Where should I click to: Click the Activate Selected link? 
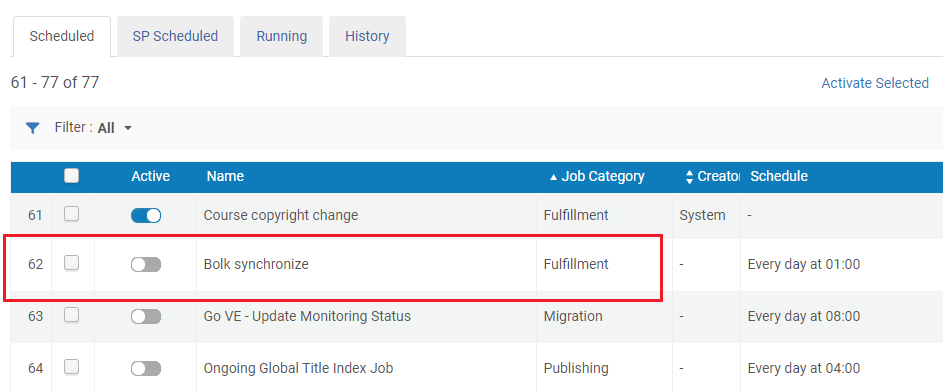point(875,83)
